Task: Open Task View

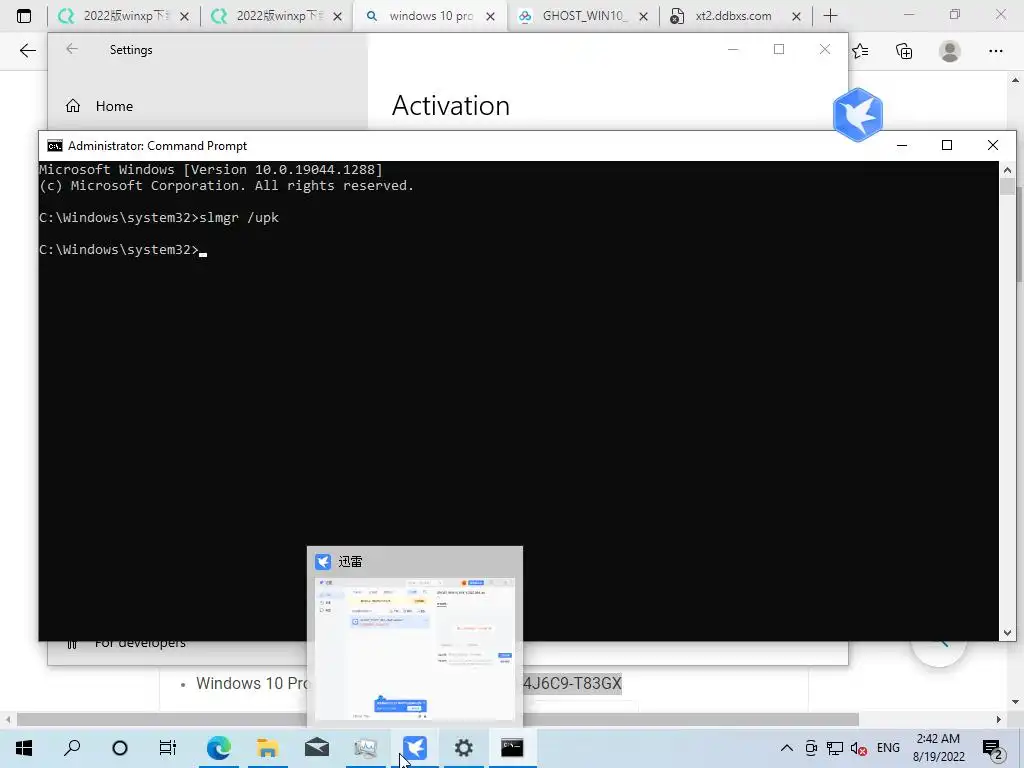Action: click(x=168, y=748)
